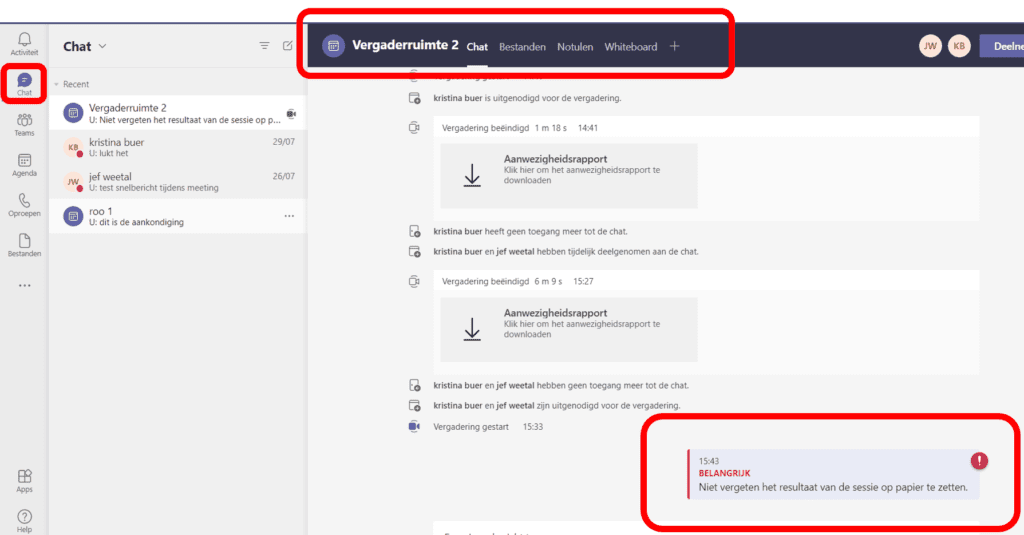The width and height of the screenshot is (1024, 535).
Task: Click 'kristina buer is uitgenodigd voor de vergadering' text
Action: tap(527, 98)
